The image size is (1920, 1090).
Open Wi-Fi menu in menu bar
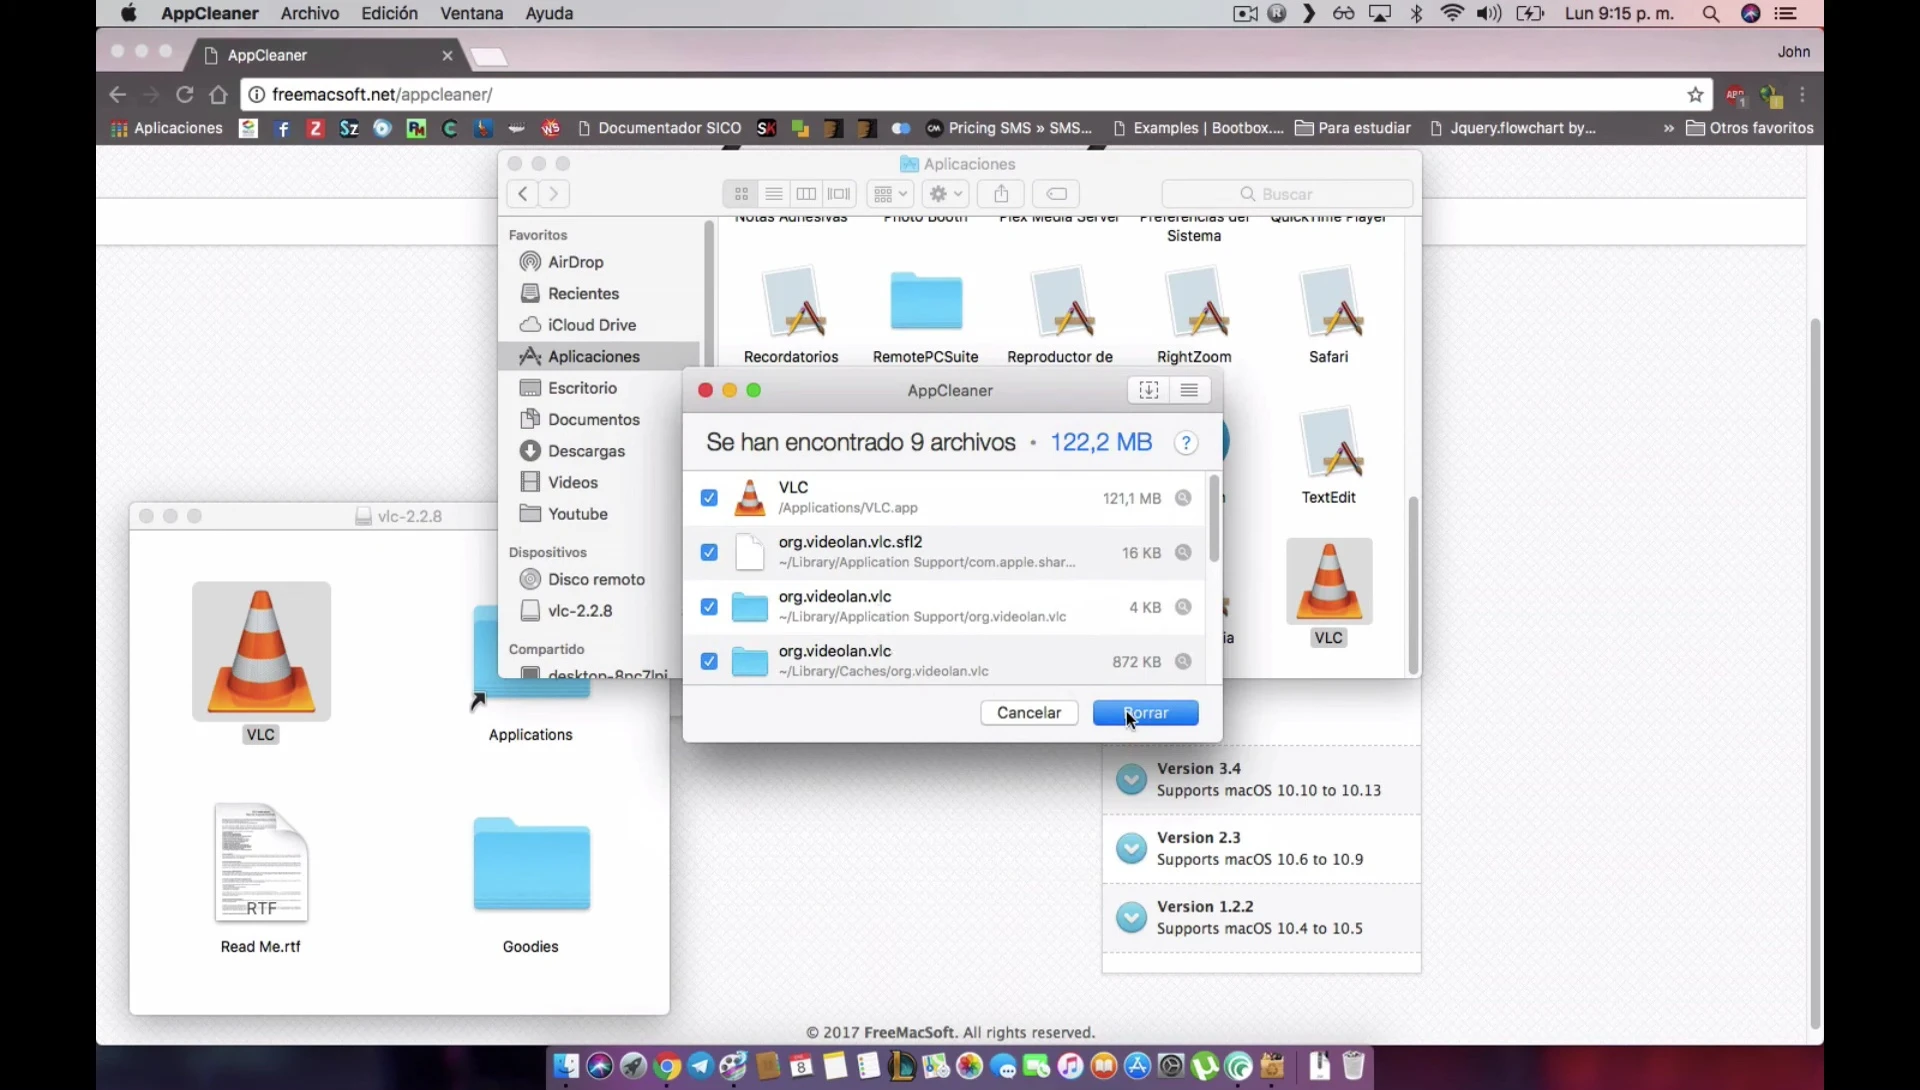pos(1452,13)
